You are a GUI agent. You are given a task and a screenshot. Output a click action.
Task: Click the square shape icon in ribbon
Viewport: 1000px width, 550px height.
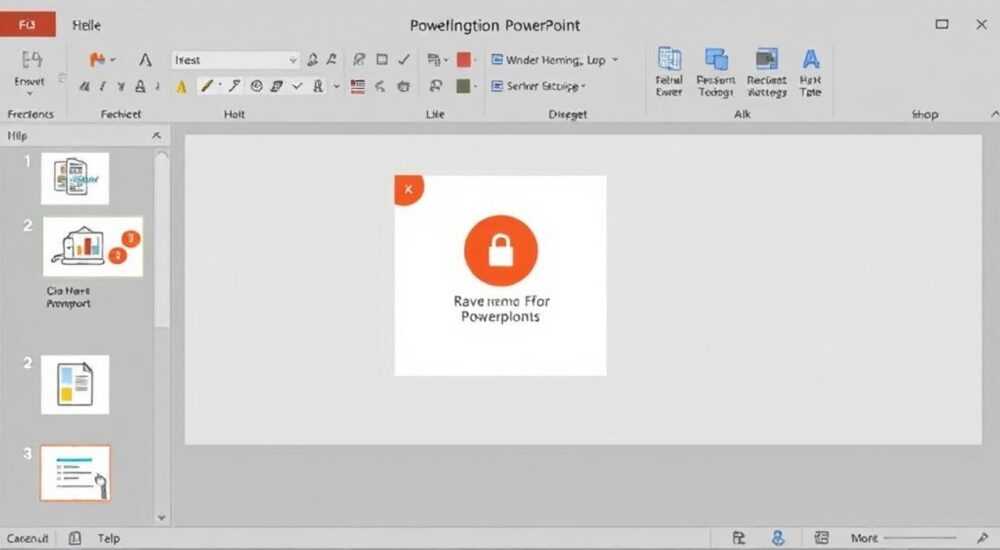[x=382, y=59]
